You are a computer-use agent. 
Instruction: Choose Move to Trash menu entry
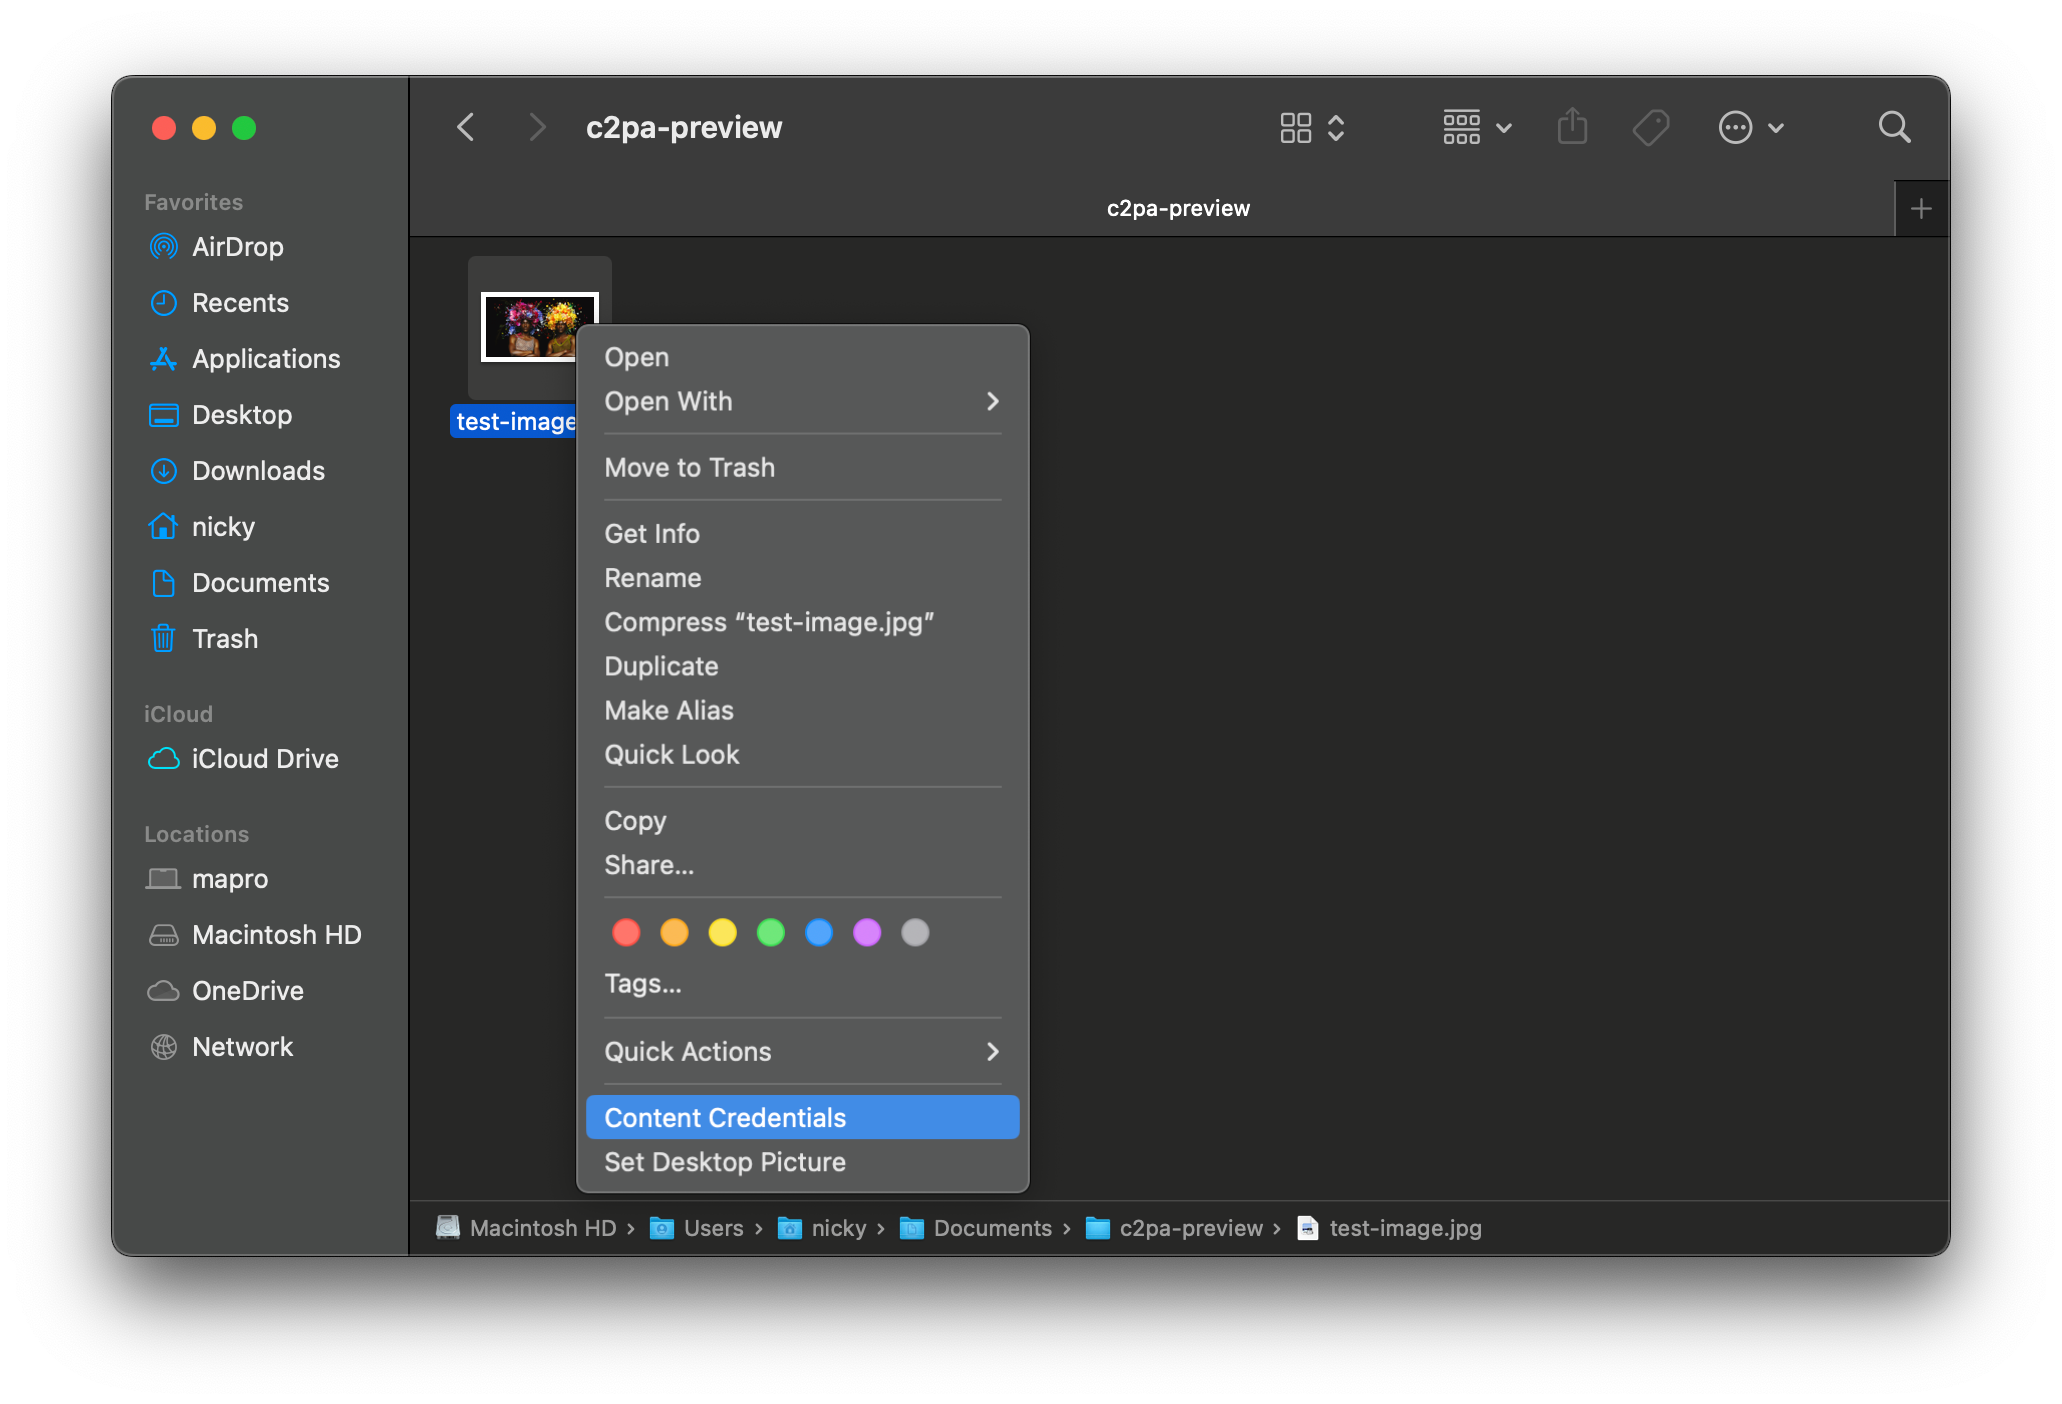(689, 468)
